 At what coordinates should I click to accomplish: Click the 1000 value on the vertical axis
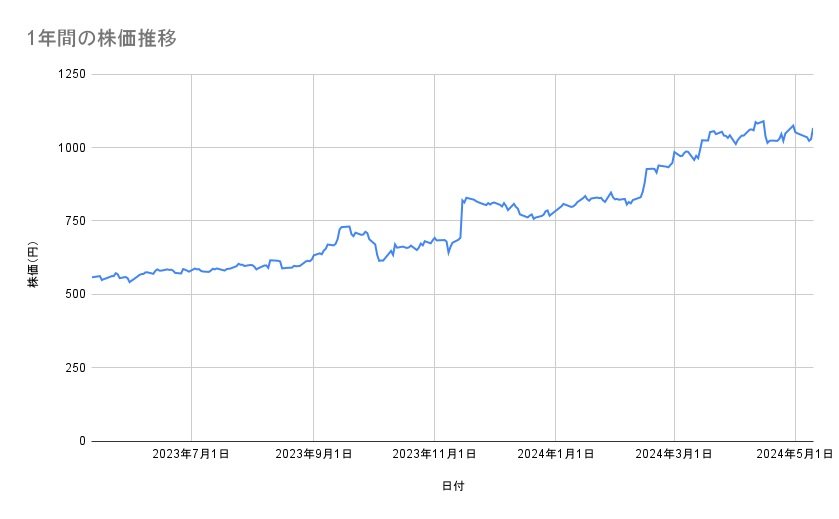pos(72,147)
